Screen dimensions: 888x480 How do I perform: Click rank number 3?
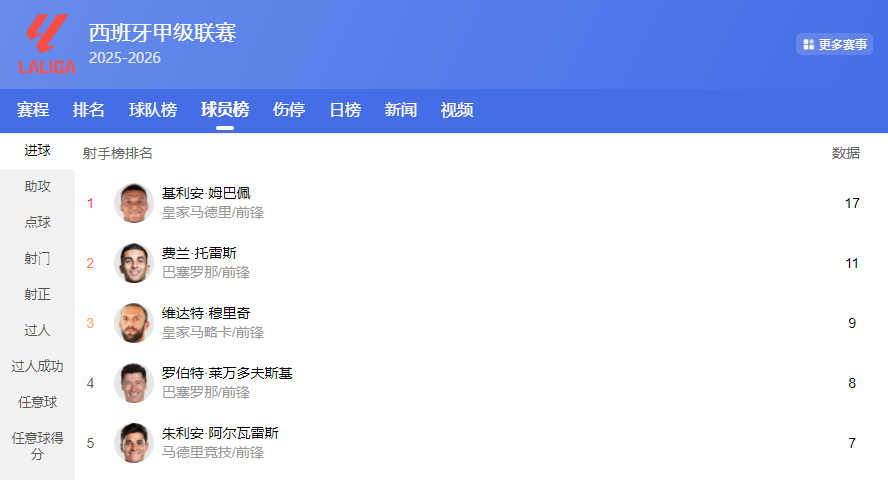point(90,323)
